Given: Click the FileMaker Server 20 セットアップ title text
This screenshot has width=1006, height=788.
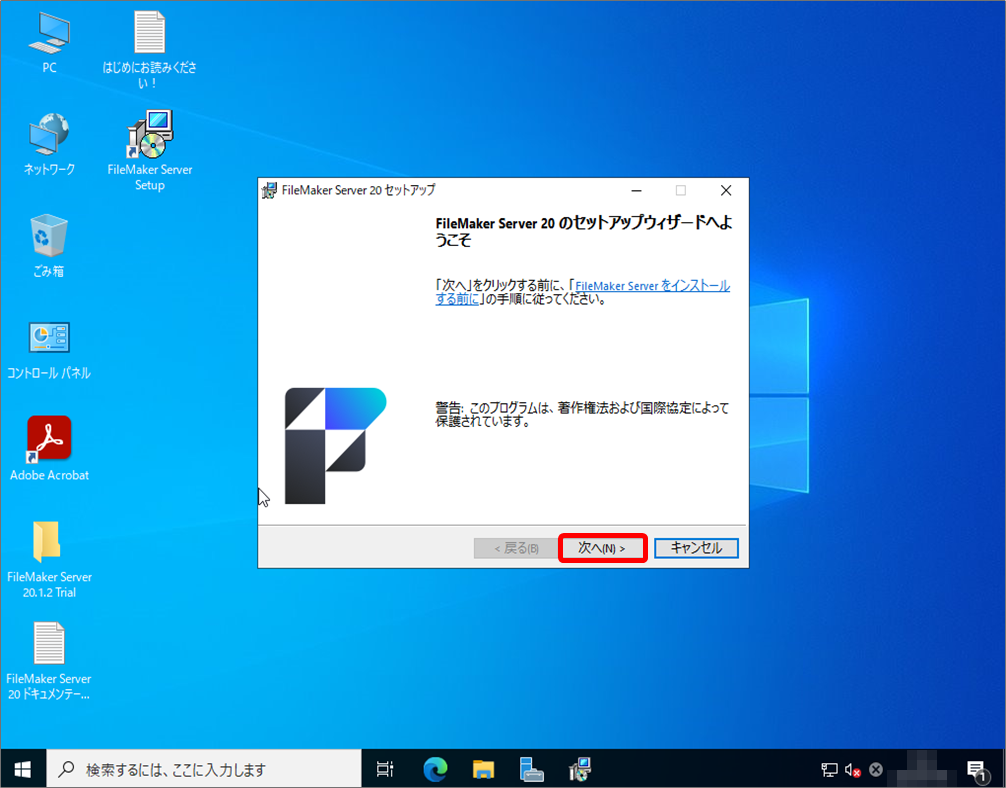Looking at the screenshot, I should pyautogui.click(x=358, y=190).
